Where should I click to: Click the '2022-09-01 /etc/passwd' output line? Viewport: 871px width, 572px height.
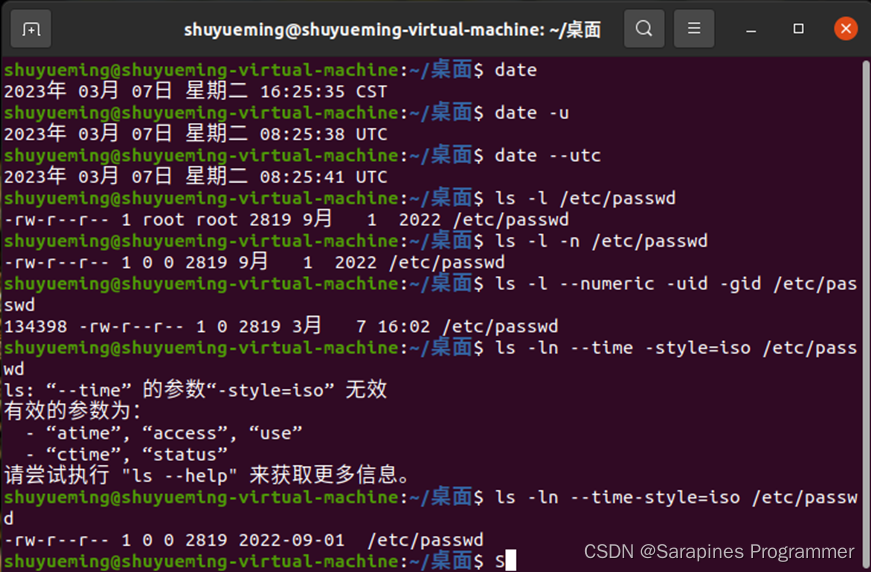point(243,540)
